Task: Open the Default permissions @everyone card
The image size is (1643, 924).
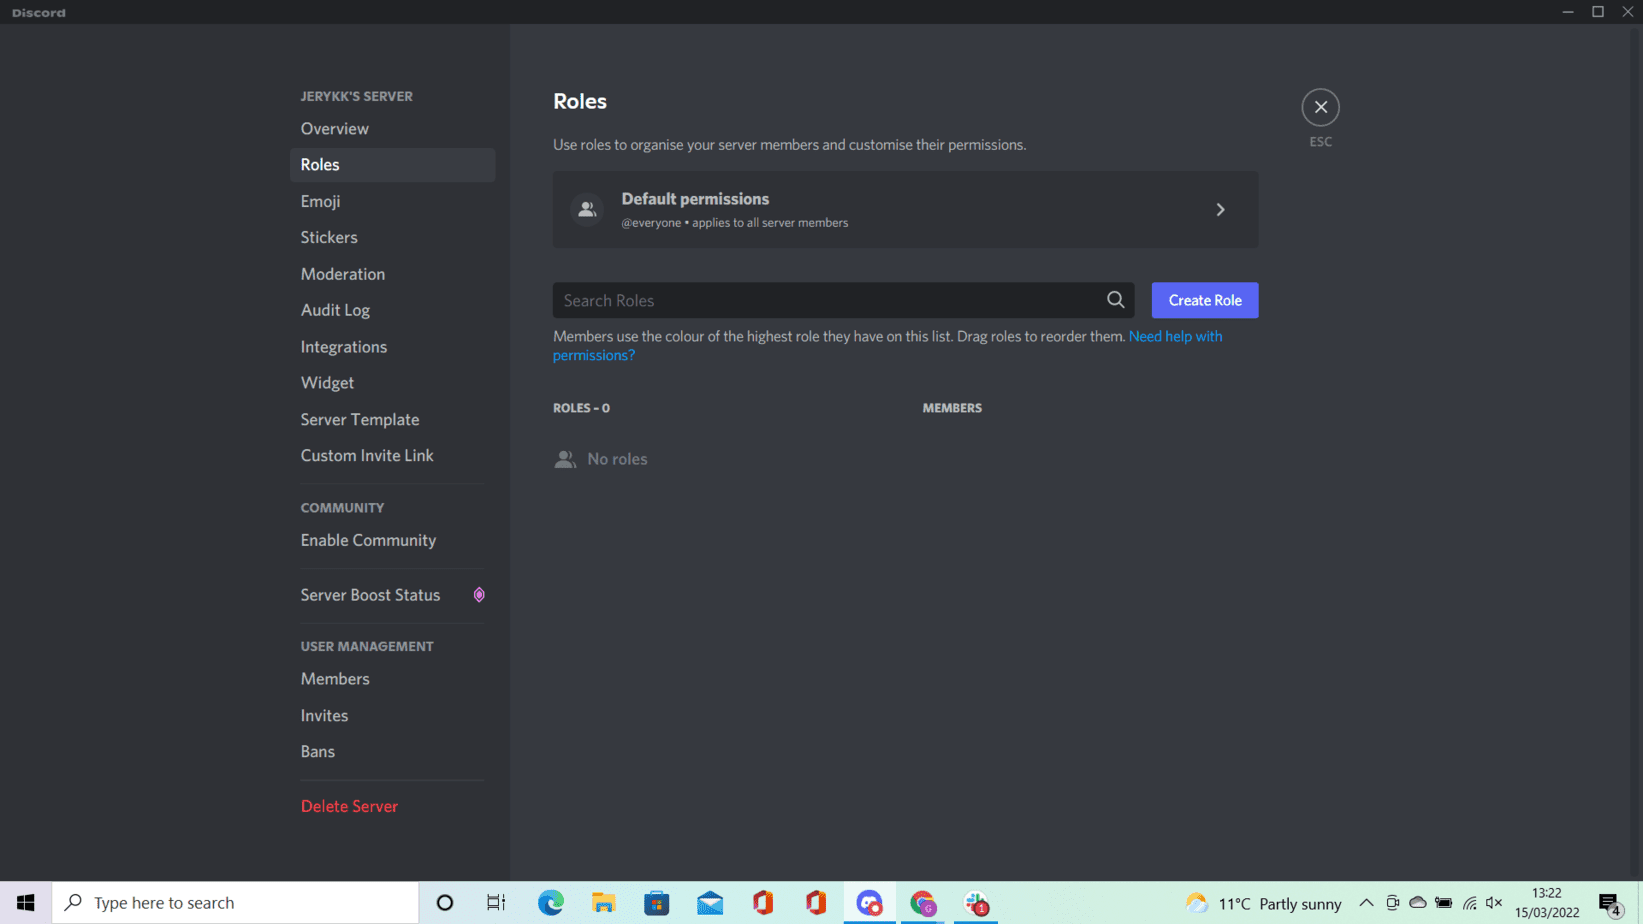Action: click(905, 210)
